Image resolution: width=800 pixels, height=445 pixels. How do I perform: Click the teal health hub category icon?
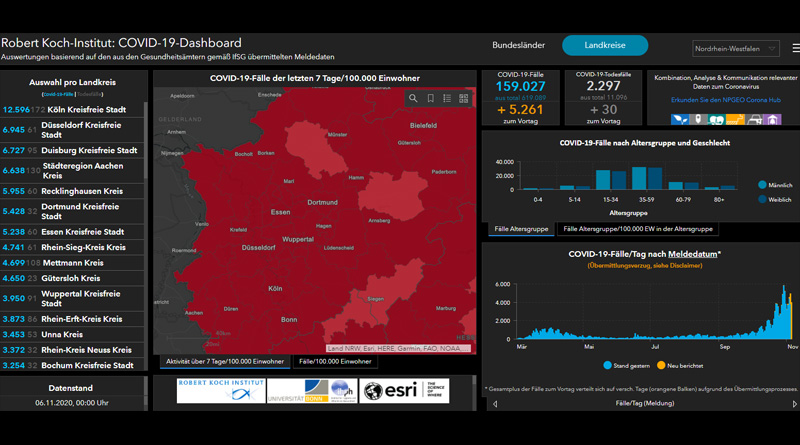coord(716,119)
